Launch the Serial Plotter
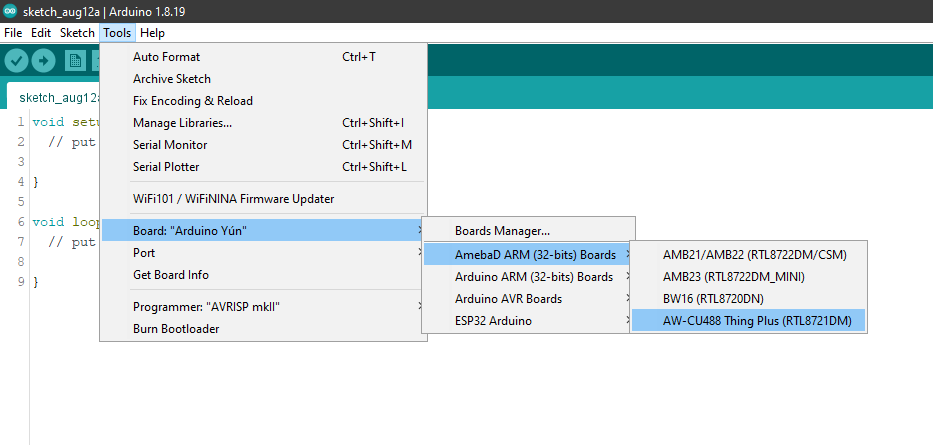 tap(263, 167)
